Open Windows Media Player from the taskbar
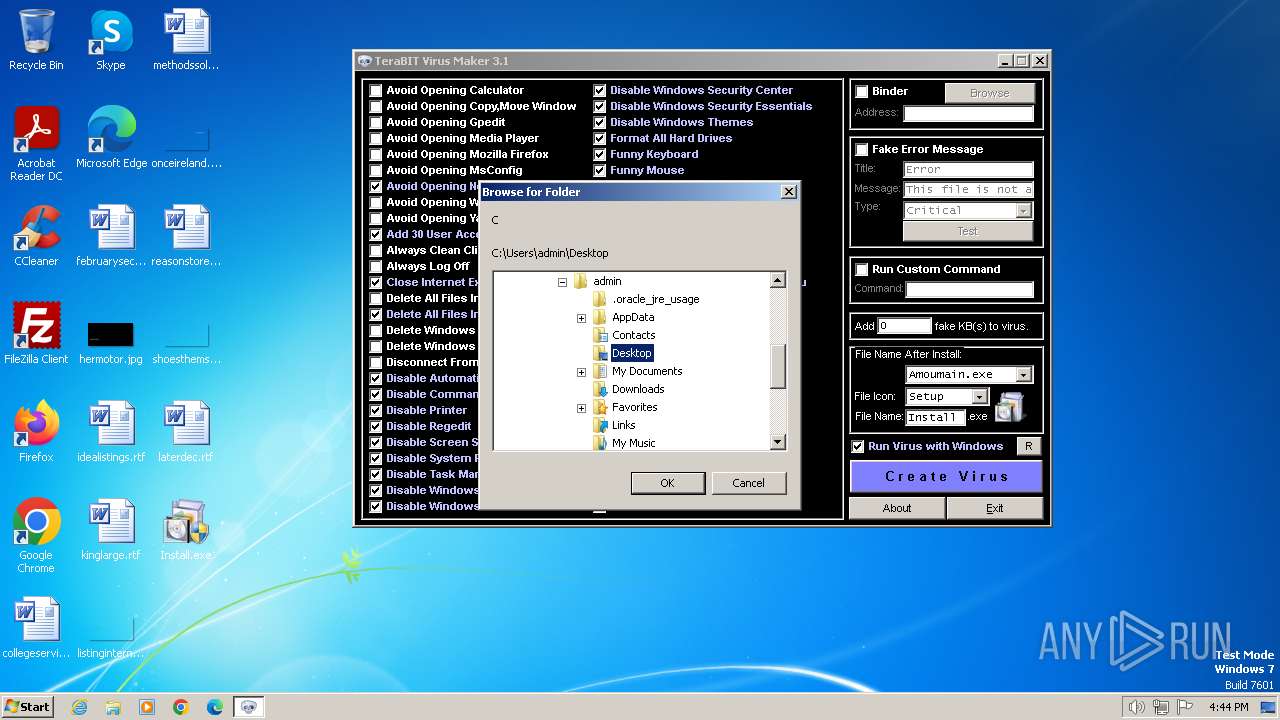The width and height of the screenshot is (1280, 720). click(147, 707)
